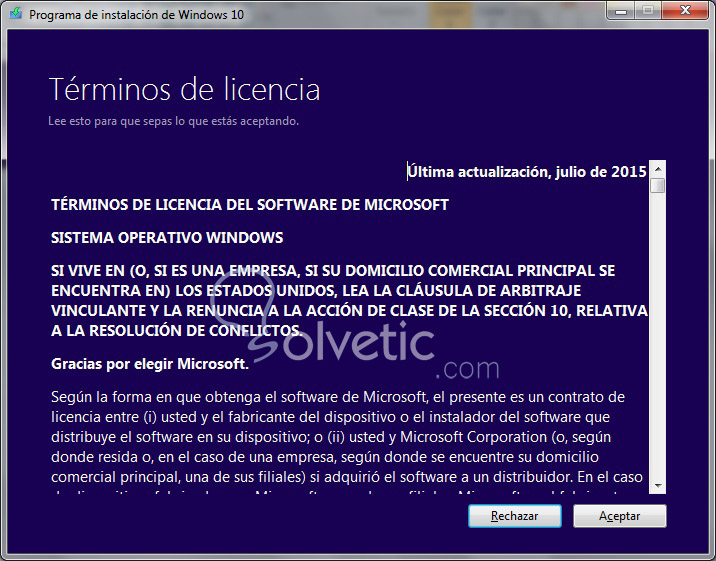Click 'SISTEMA OPERATIVO WINDOWS' line

[167, 238]
